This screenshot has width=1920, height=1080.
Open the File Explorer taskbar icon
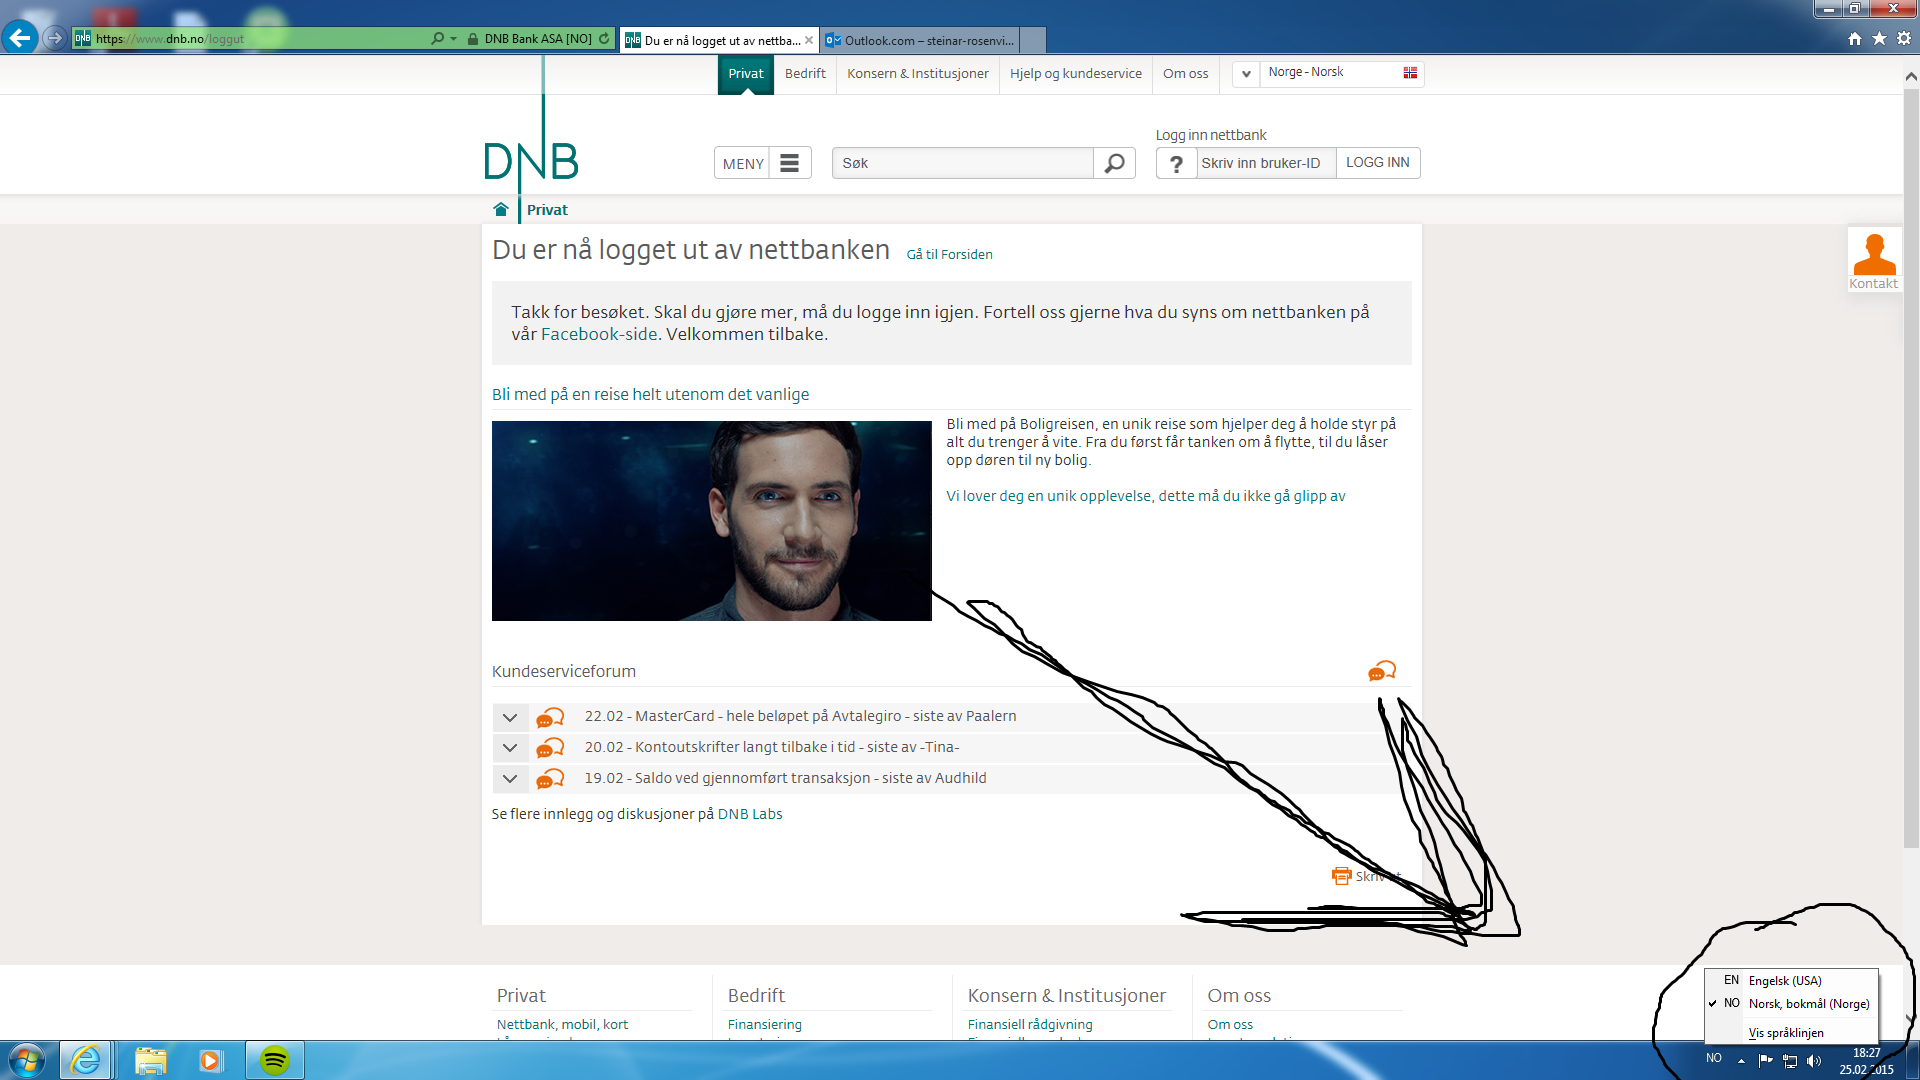tap(150, 1060)
